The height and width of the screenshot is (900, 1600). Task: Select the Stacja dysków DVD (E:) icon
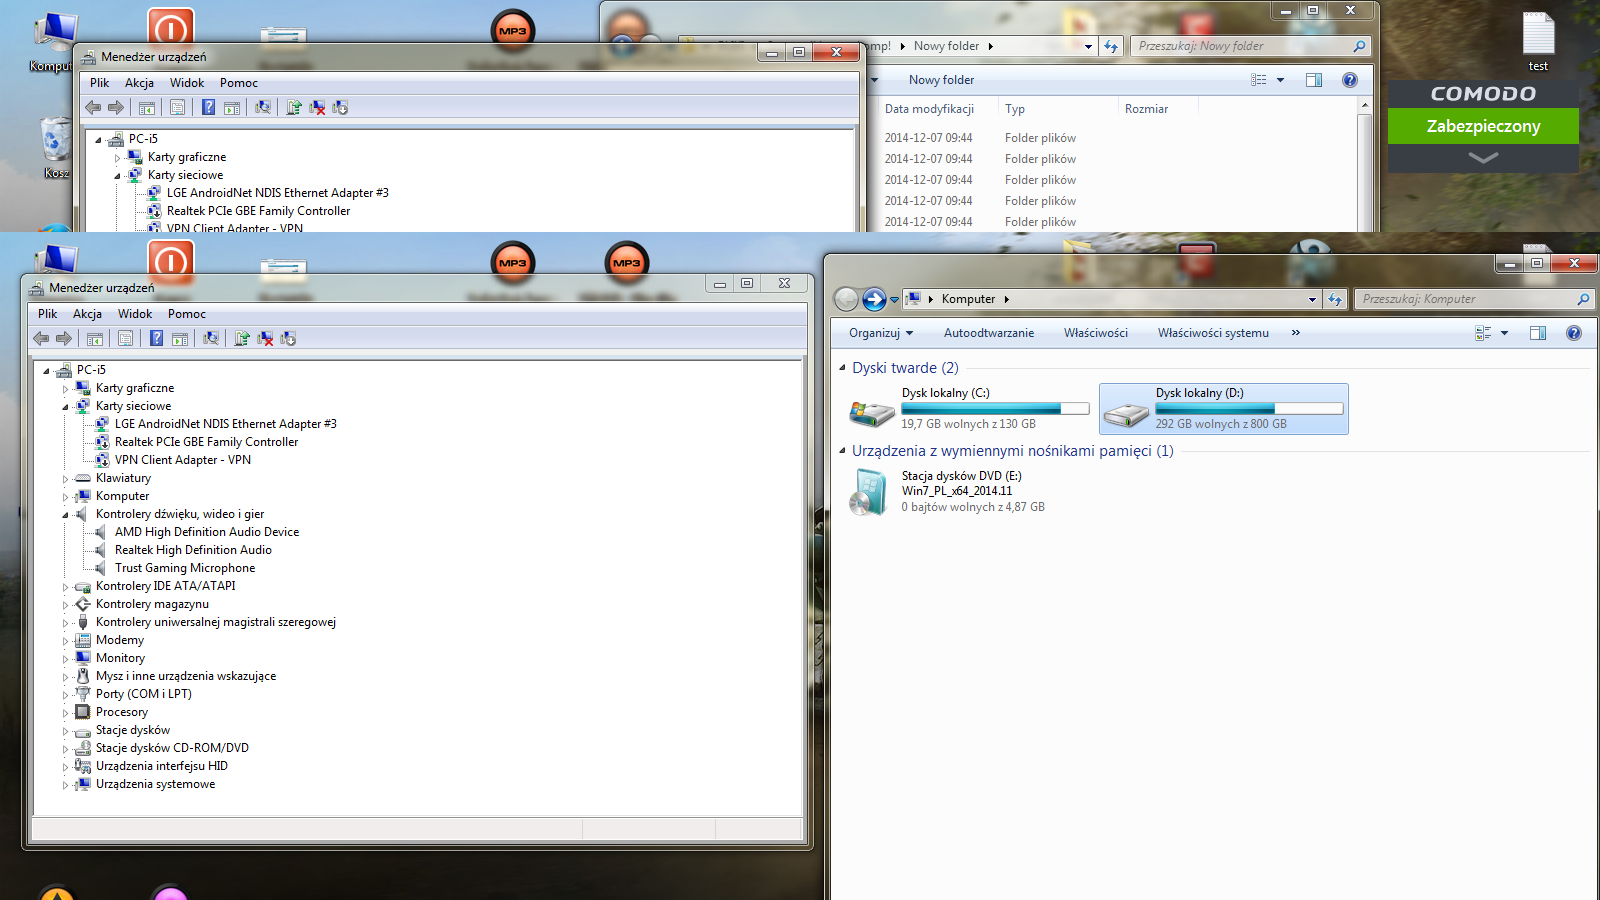pos(868,492)
